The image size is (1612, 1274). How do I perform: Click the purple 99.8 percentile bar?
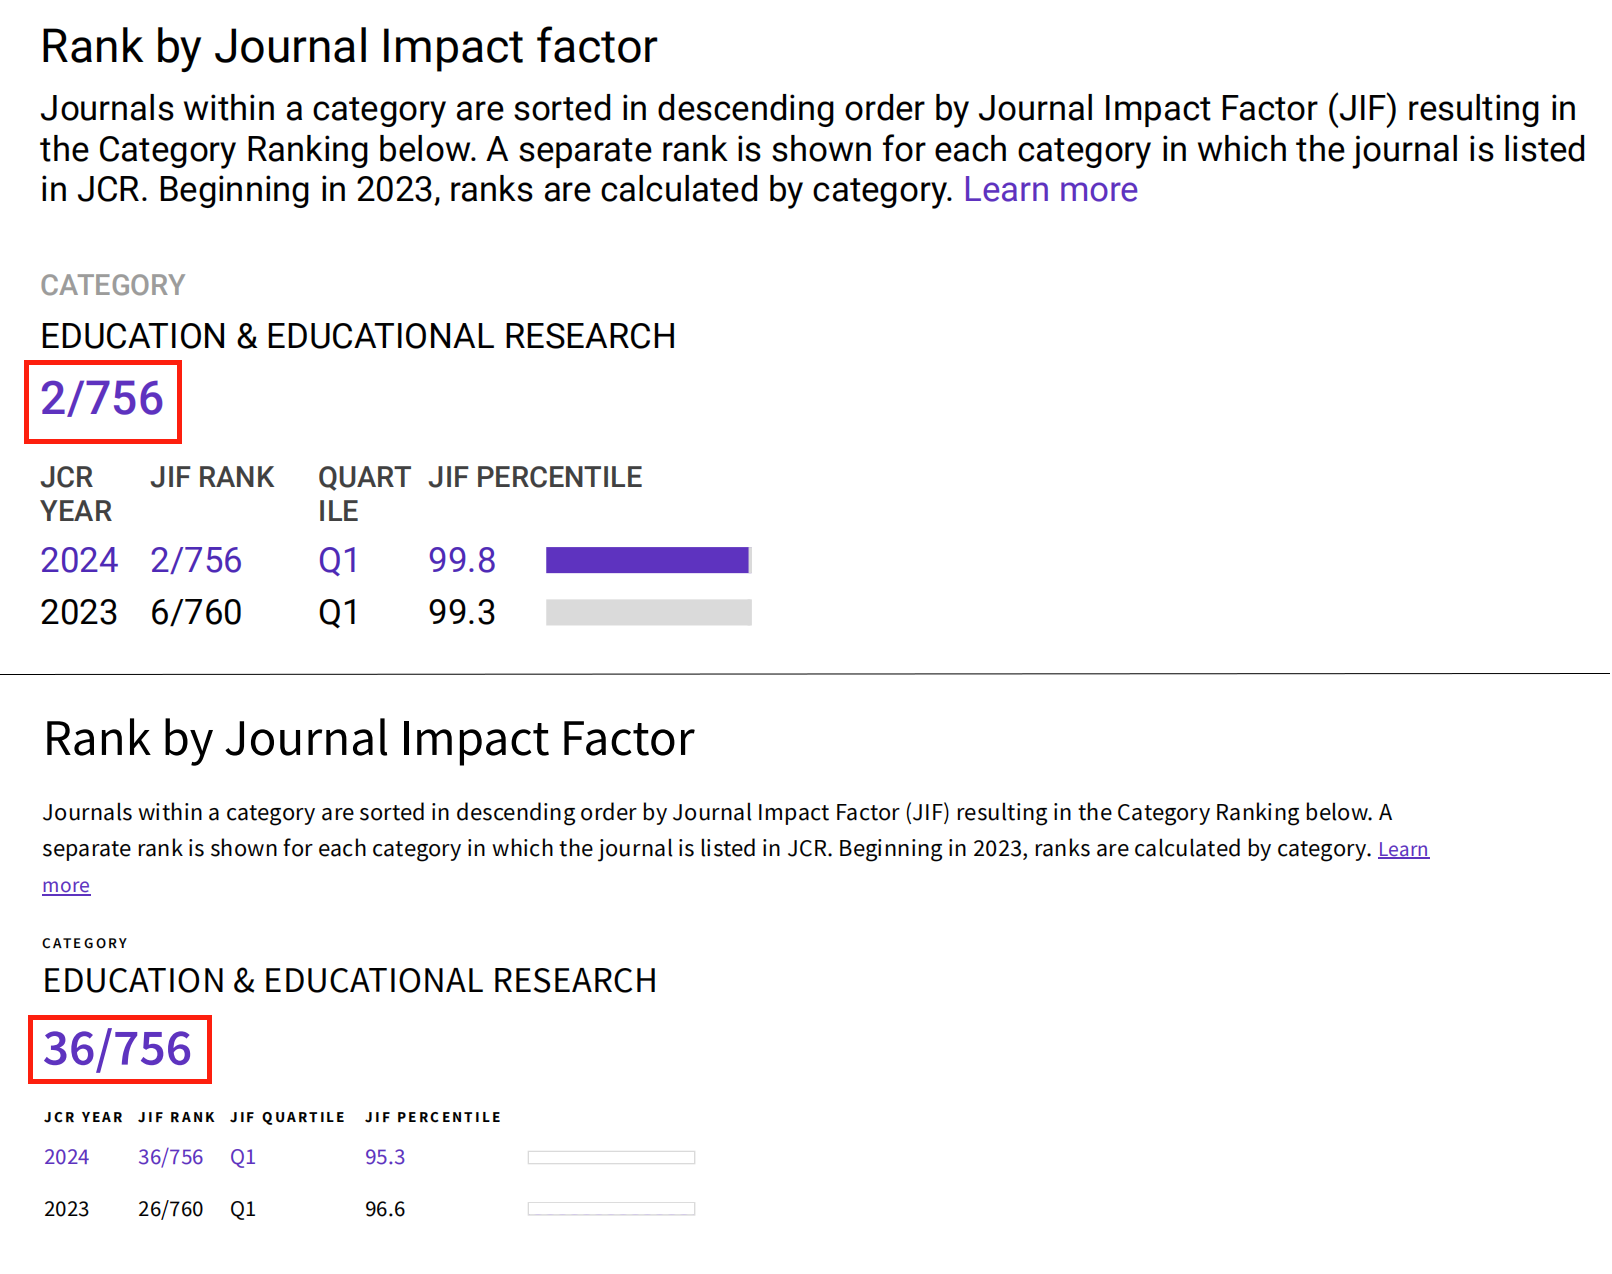click(x=648, y=560)
